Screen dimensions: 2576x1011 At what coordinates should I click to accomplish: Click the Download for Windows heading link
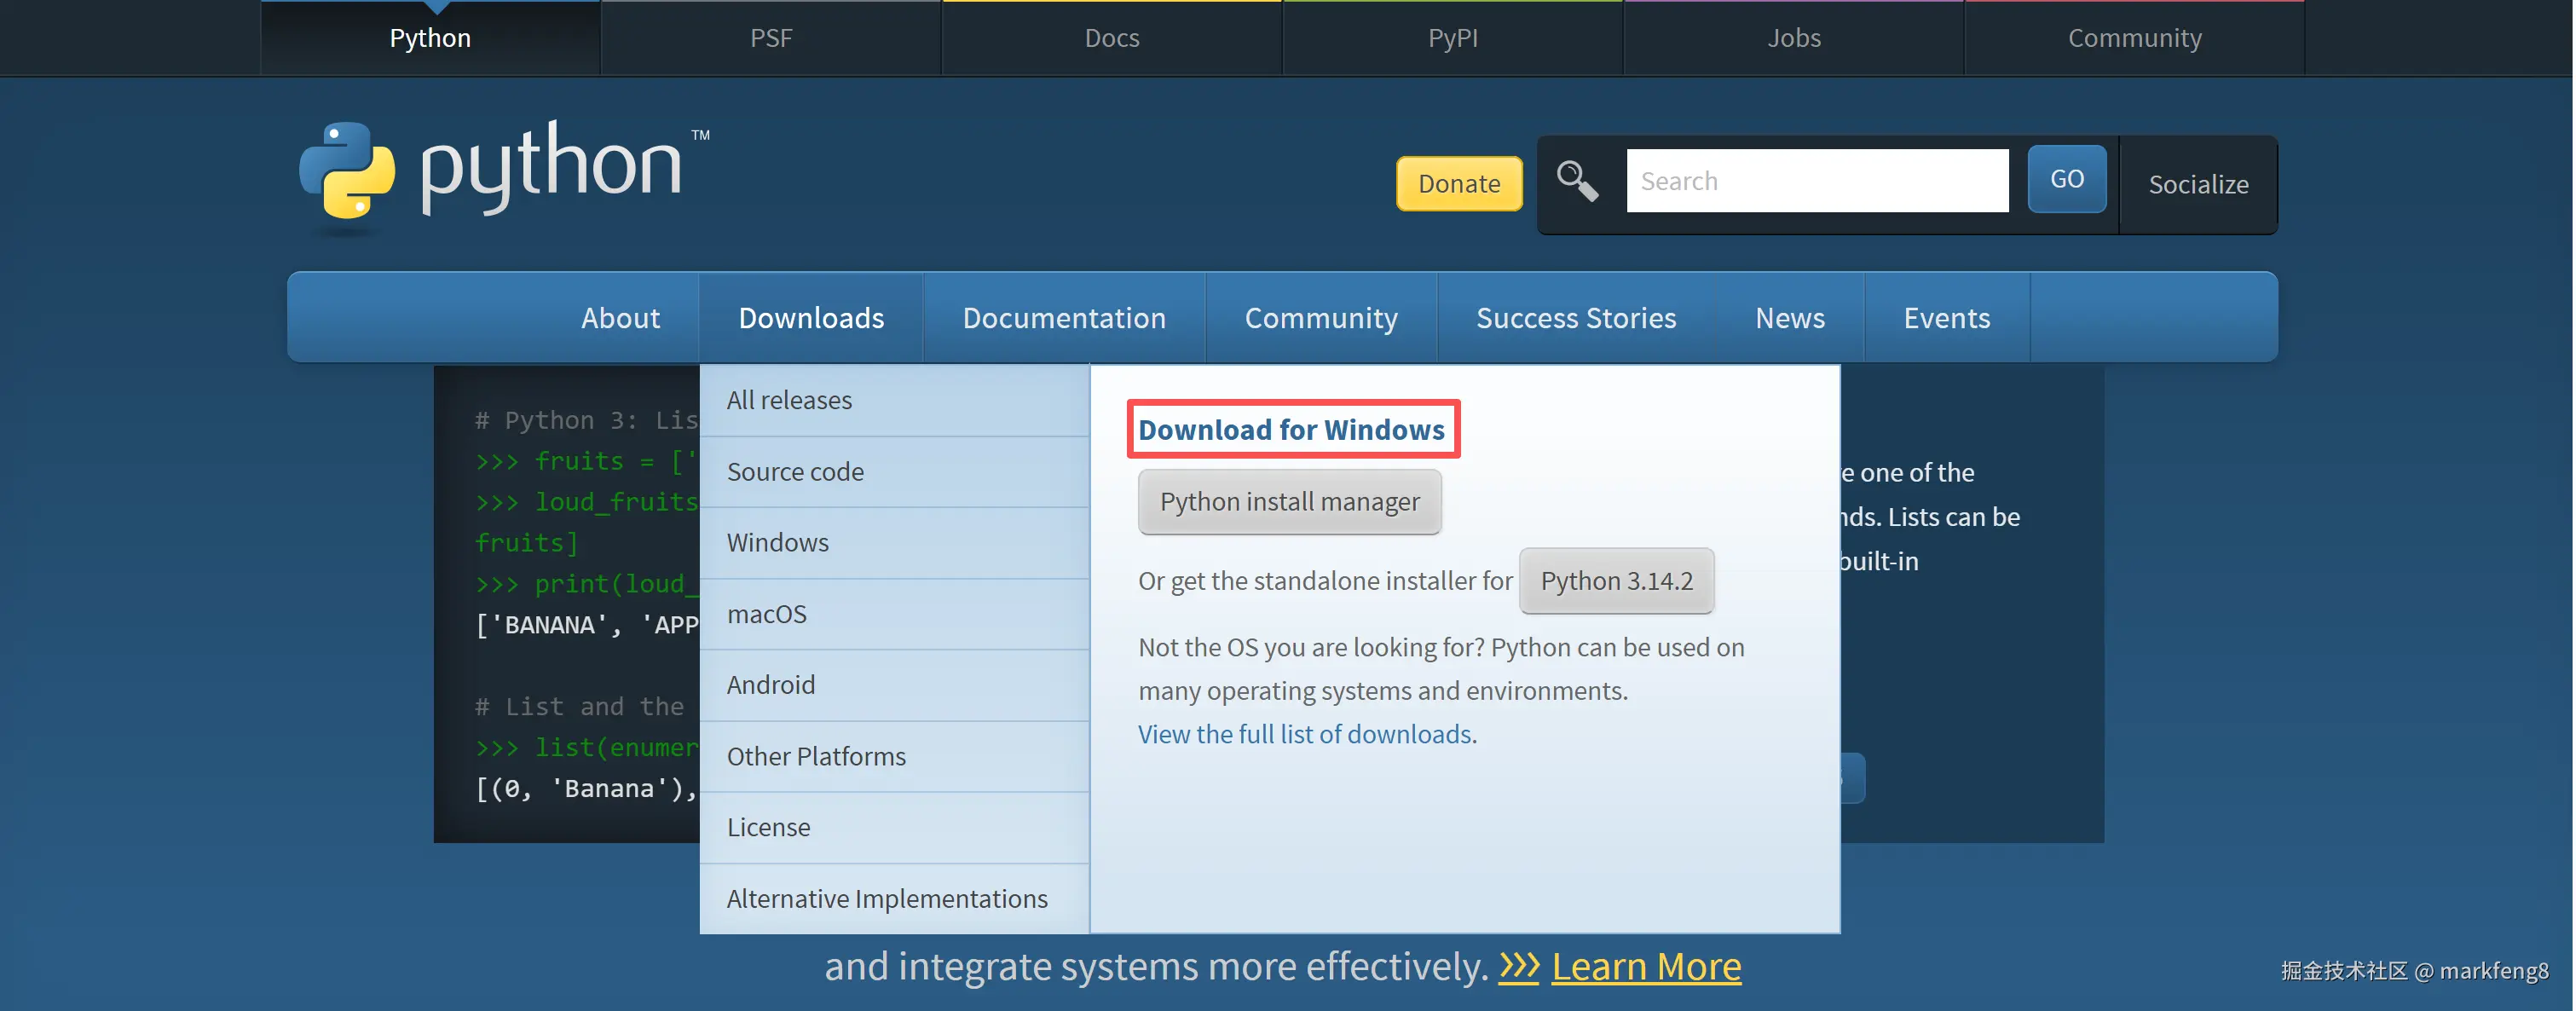tap(1291, 430)
